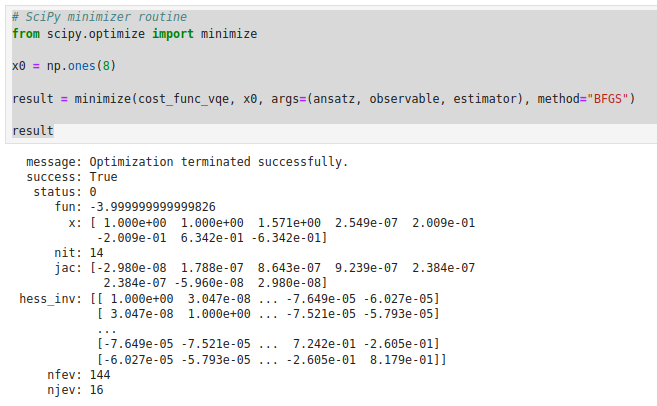Click the "njev: 16" output line
Viewport: 657px width, 406px height.
click(x=75, y=390)
